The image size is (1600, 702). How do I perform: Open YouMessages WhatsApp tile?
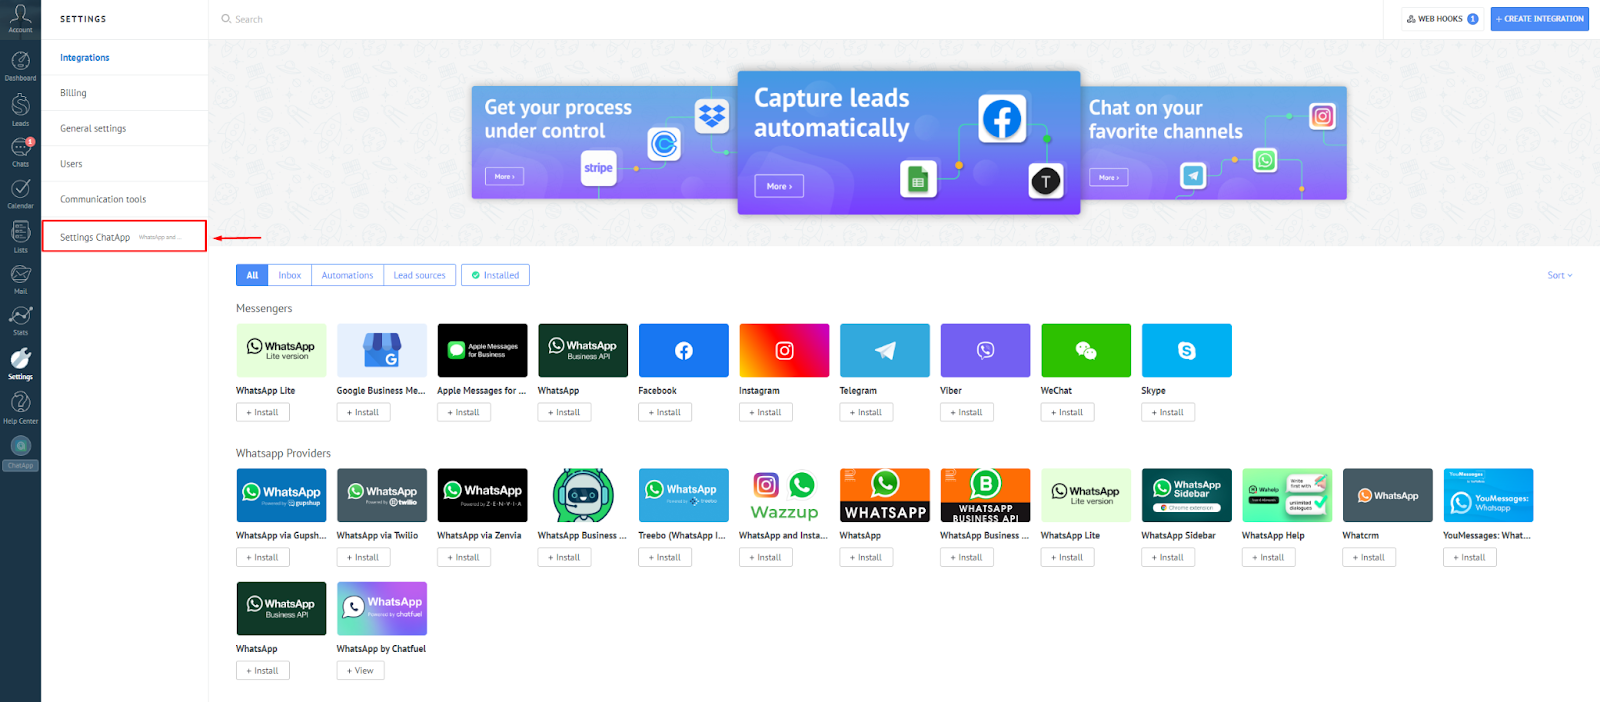(1488, 495)
